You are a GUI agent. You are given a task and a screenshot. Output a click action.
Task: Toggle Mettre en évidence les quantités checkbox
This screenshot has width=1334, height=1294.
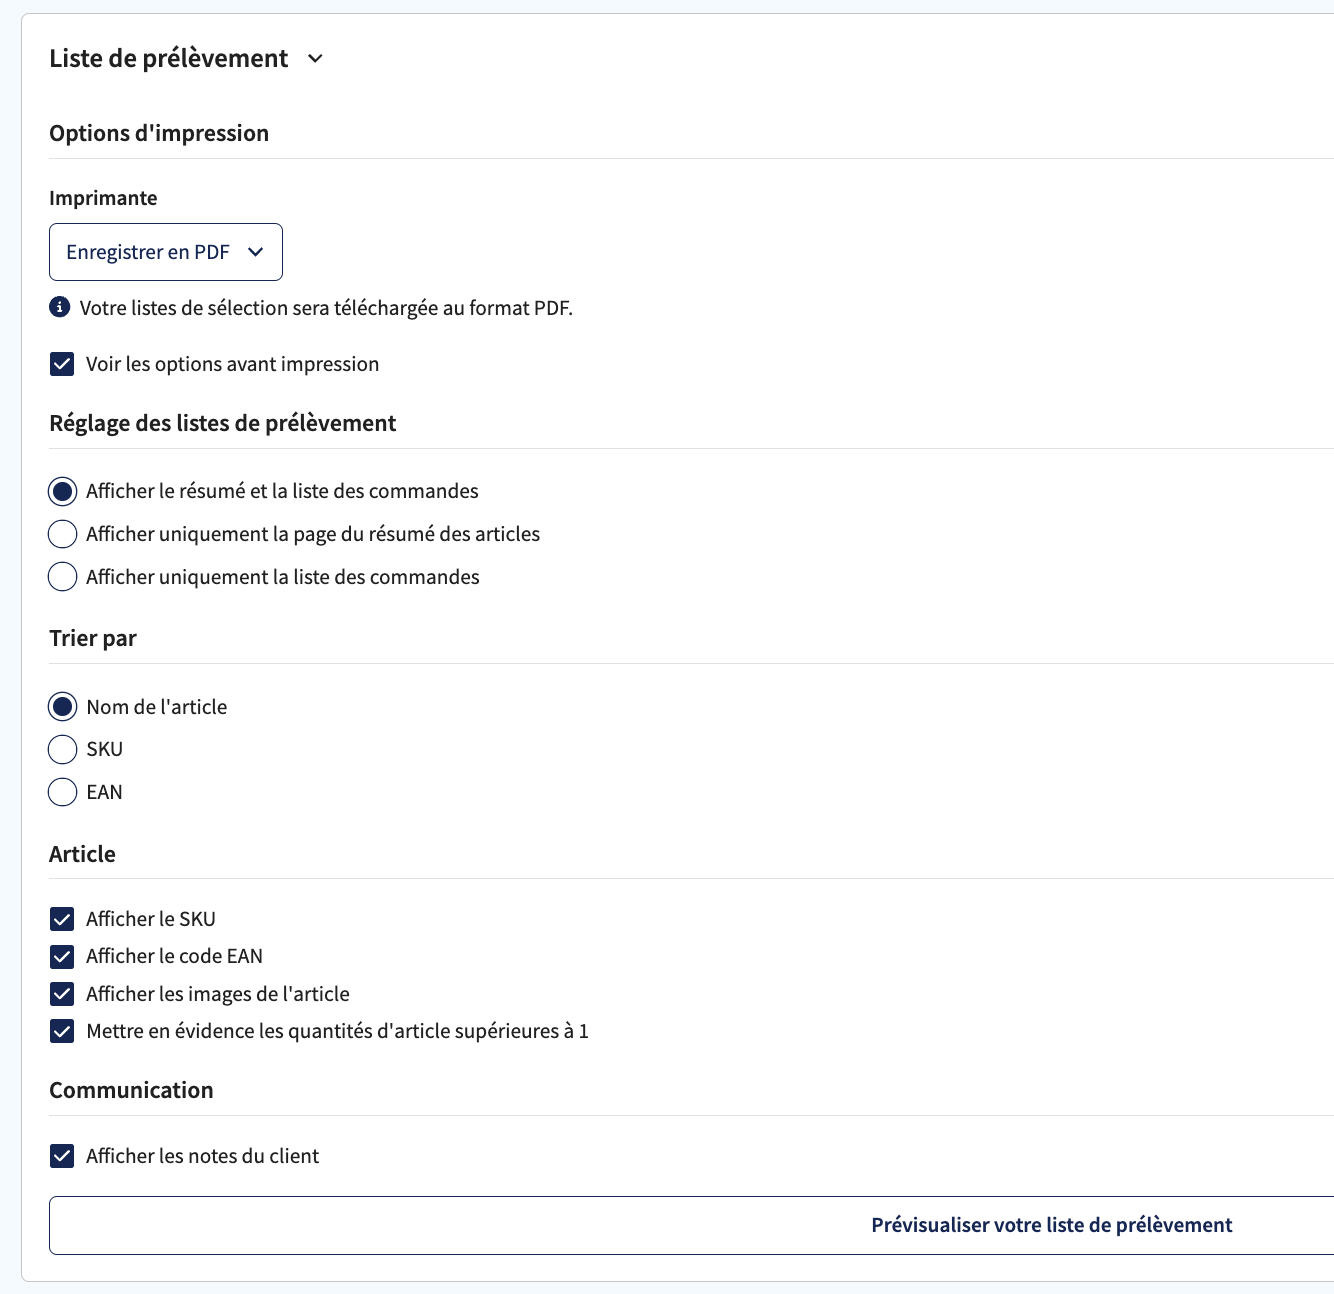(62, 1031)
